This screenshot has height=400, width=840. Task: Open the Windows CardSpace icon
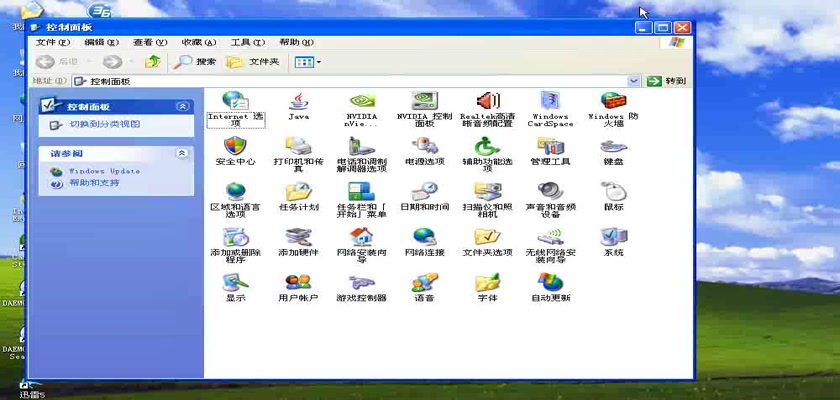(550, 101)
